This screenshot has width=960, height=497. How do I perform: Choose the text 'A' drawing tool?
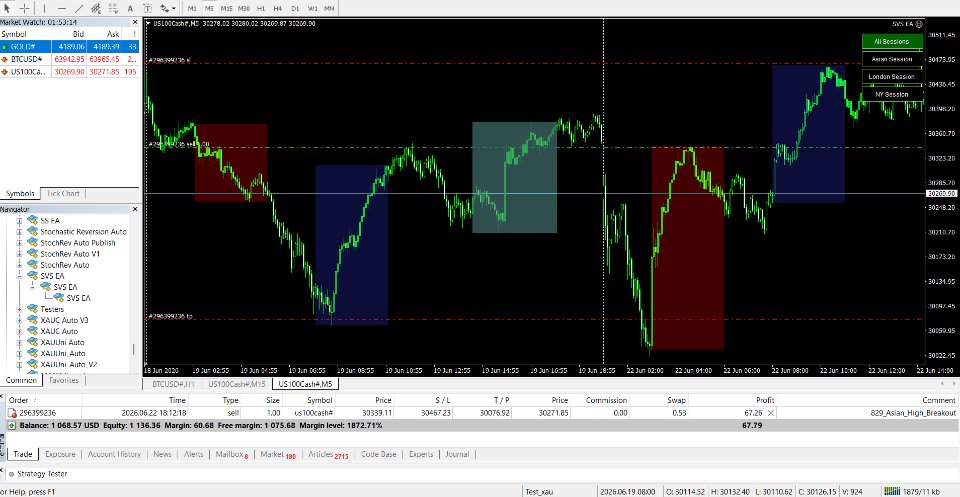tap(130, 8)
